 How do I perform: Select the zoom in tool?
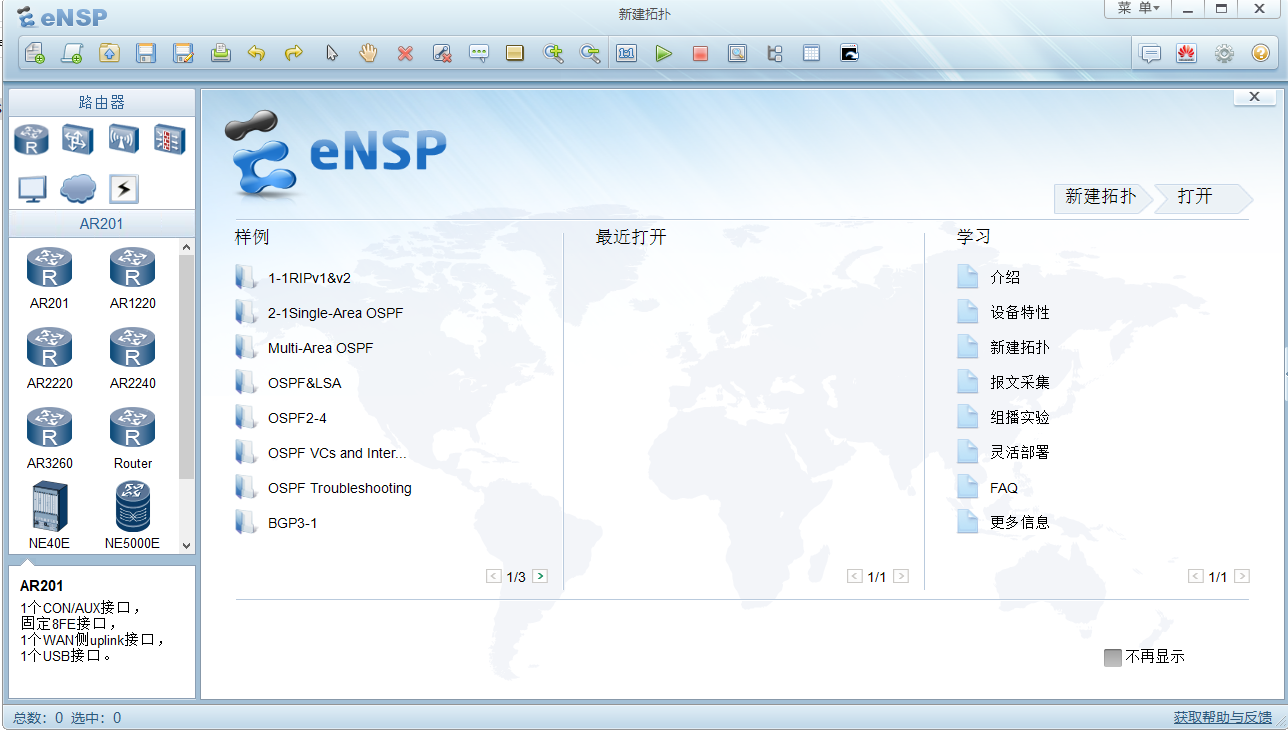pyautogui.click(x=554, y=53)
